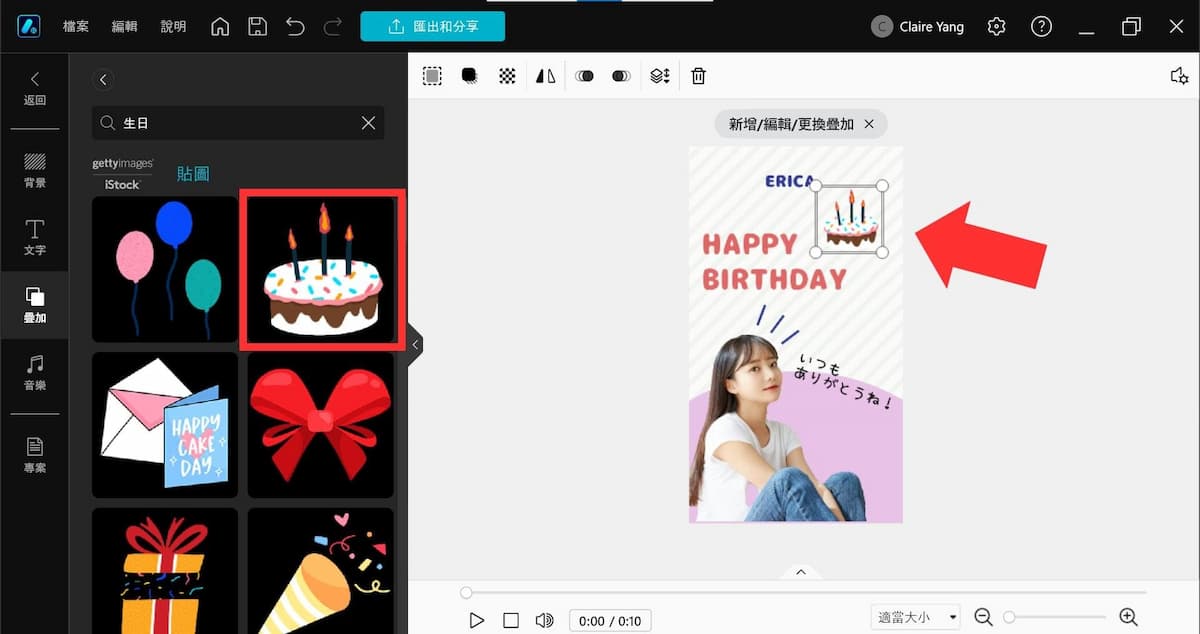Click the 生日 search field
1200x634 pixels.
pyautogui.click(x=238, y=123)
